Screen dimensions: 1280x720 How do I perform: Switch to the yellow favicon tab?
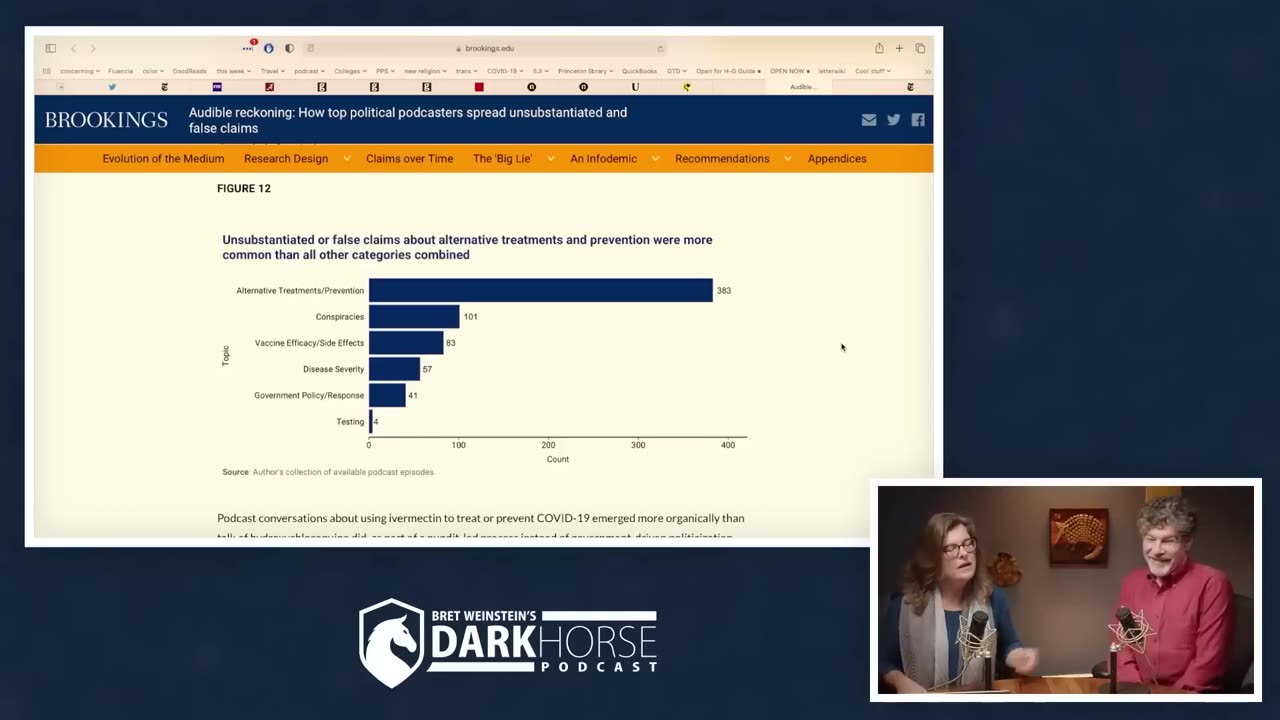(687, 87)
